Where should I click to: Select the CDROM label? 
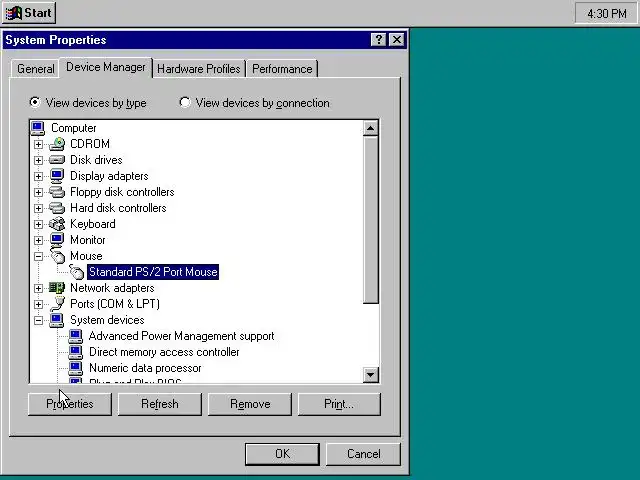pos(90,144)
